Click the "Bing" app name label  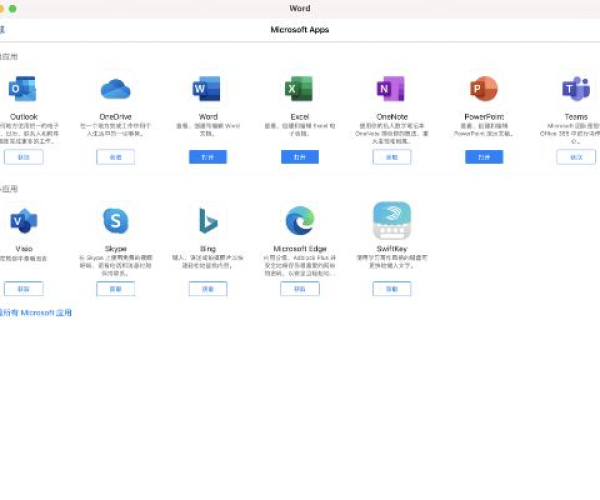(208, 249)
